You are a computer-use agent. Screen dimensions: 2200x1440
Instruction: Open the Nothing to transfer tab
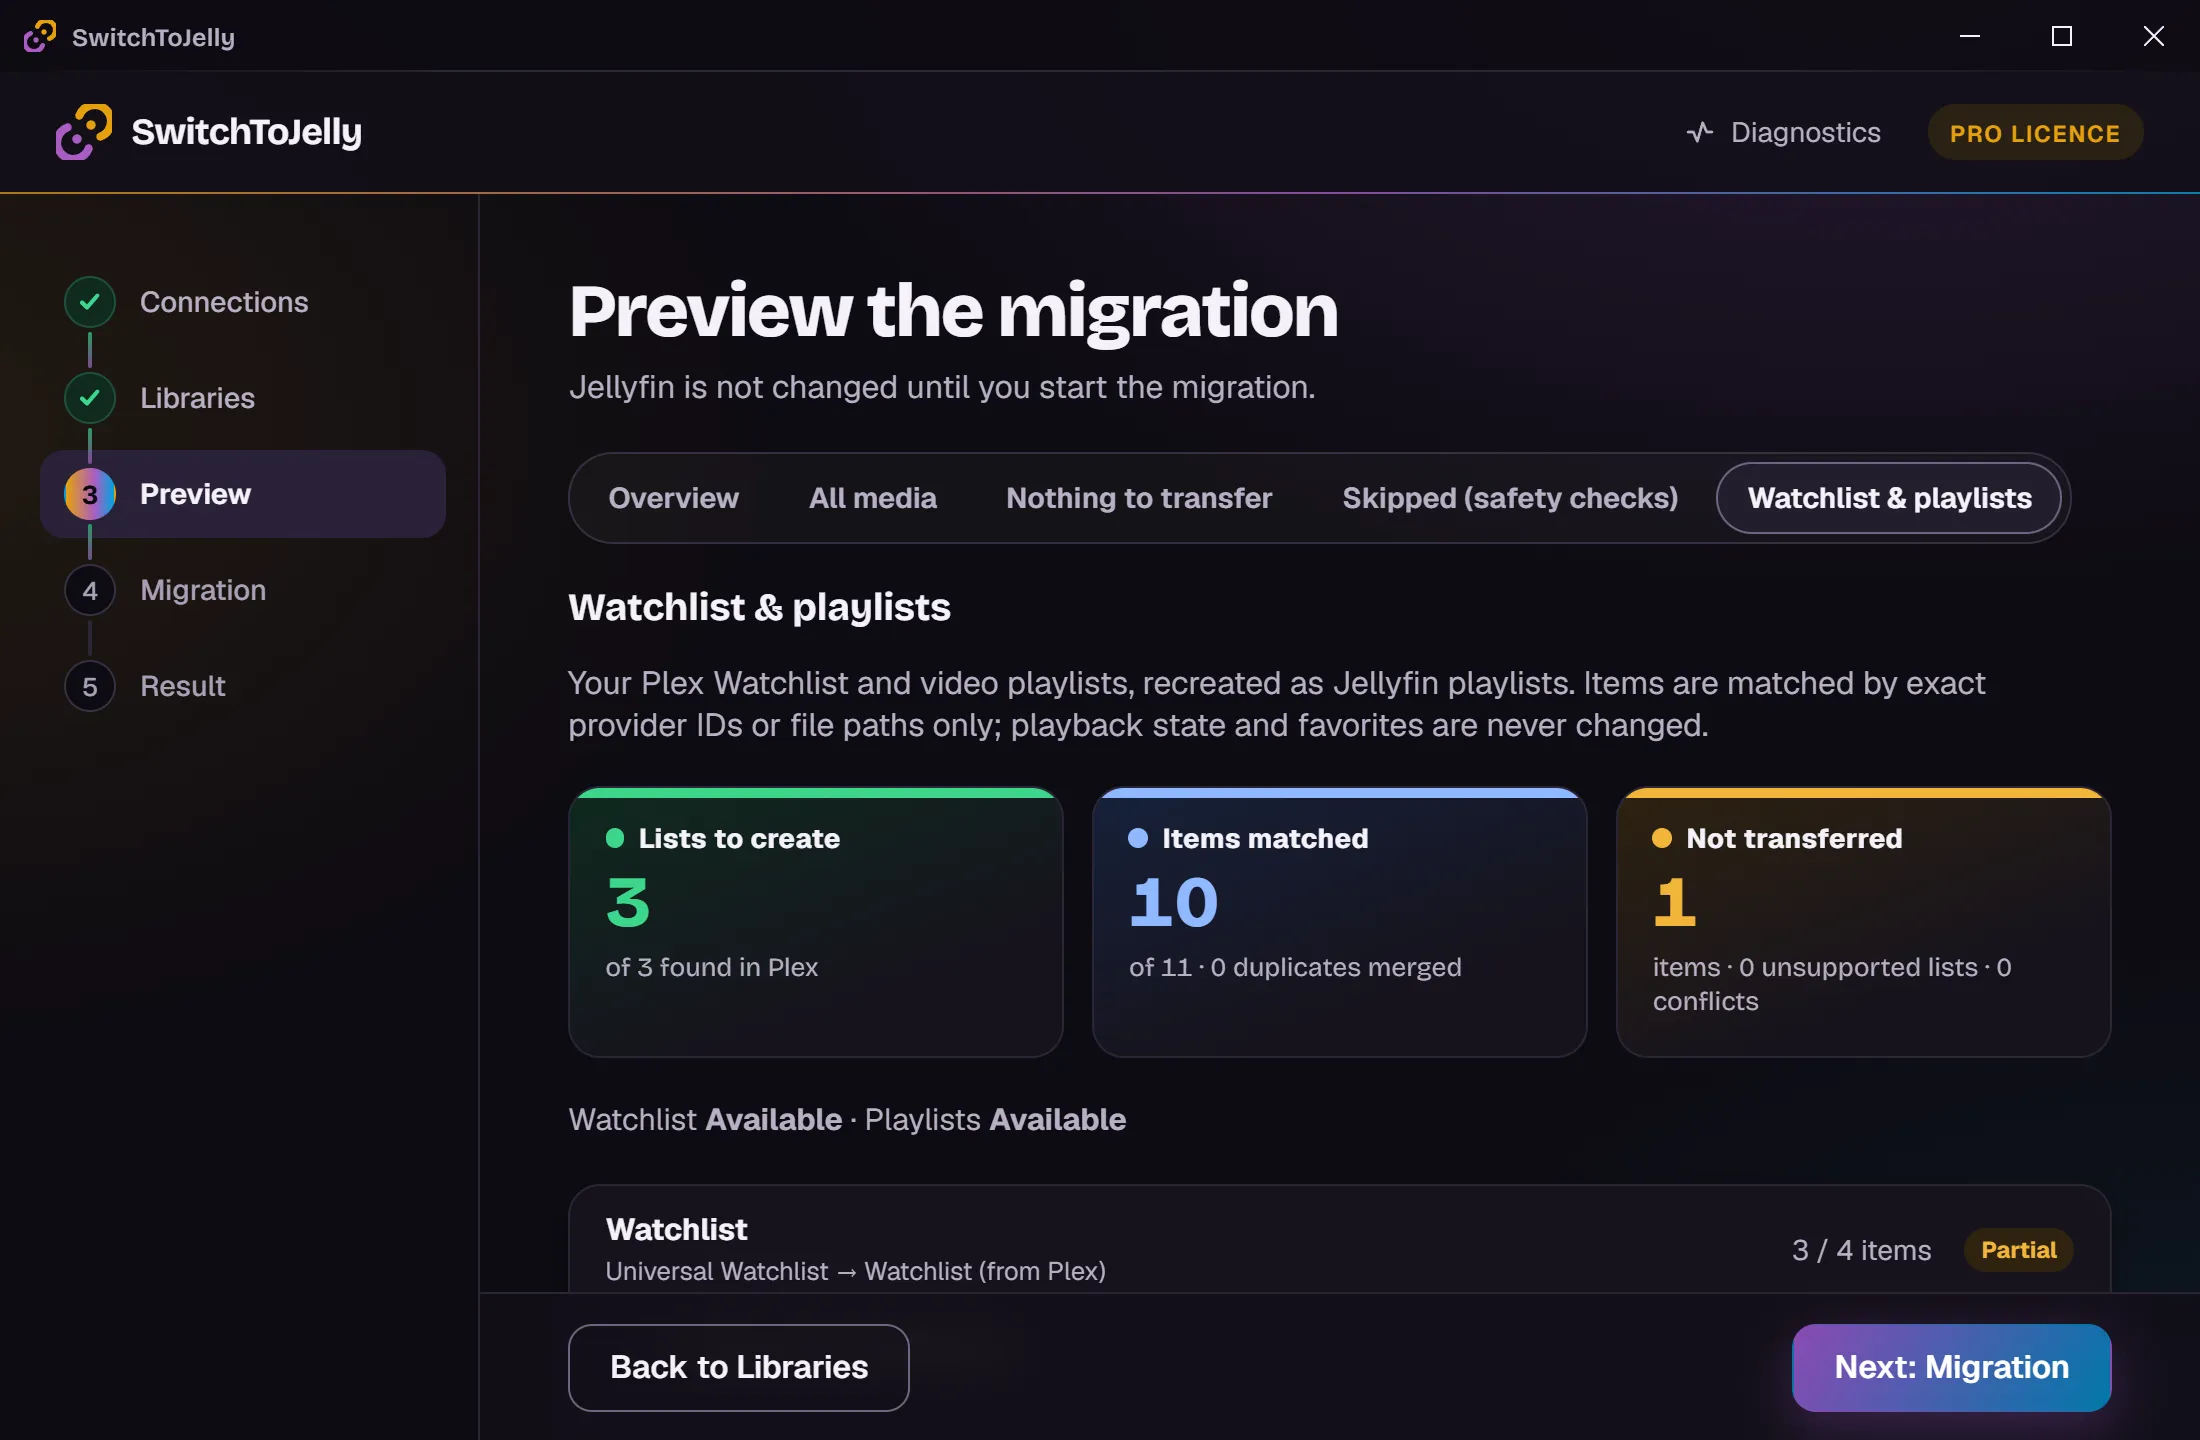1139,498
